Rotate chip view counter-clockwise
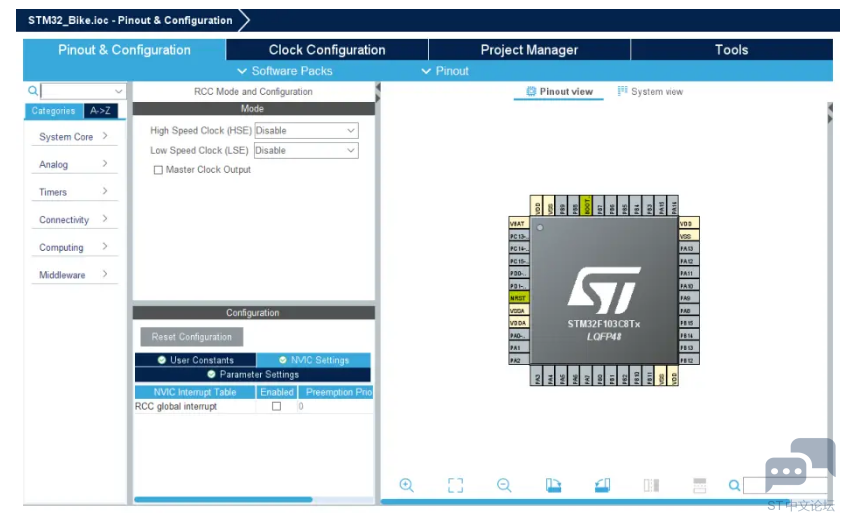Viewport: 844px width, 521px height. pos(602,485)
